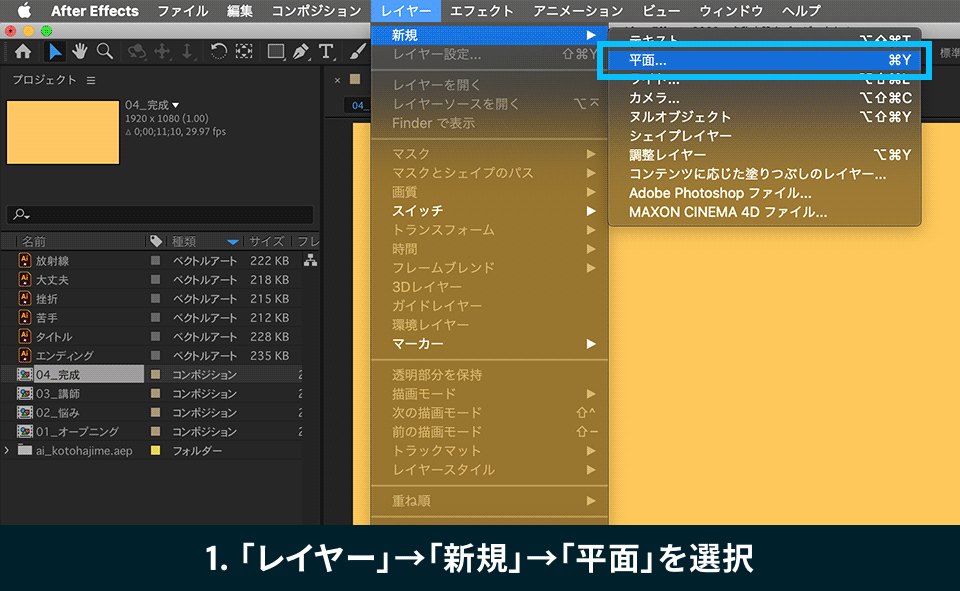
Task: Open the ヘルプ menu
Action: point(801,10)
